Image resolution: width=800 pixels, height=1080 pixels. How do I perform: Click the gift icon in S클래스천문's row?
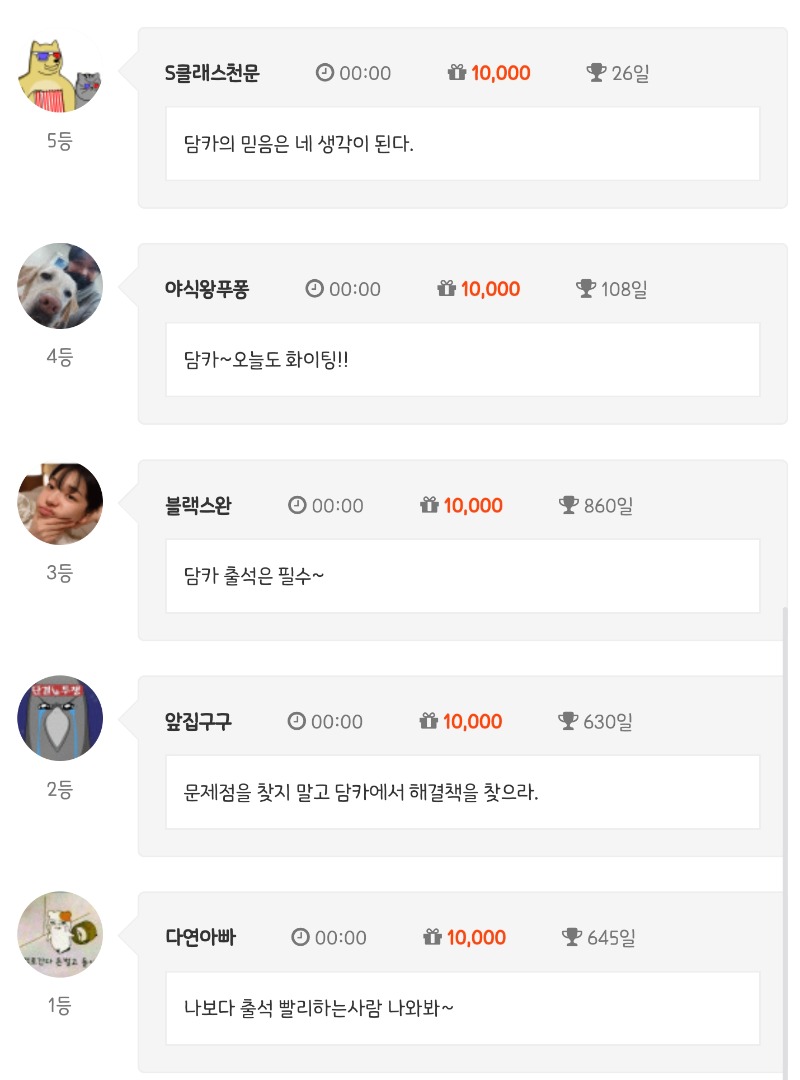(x=457, y=73)
